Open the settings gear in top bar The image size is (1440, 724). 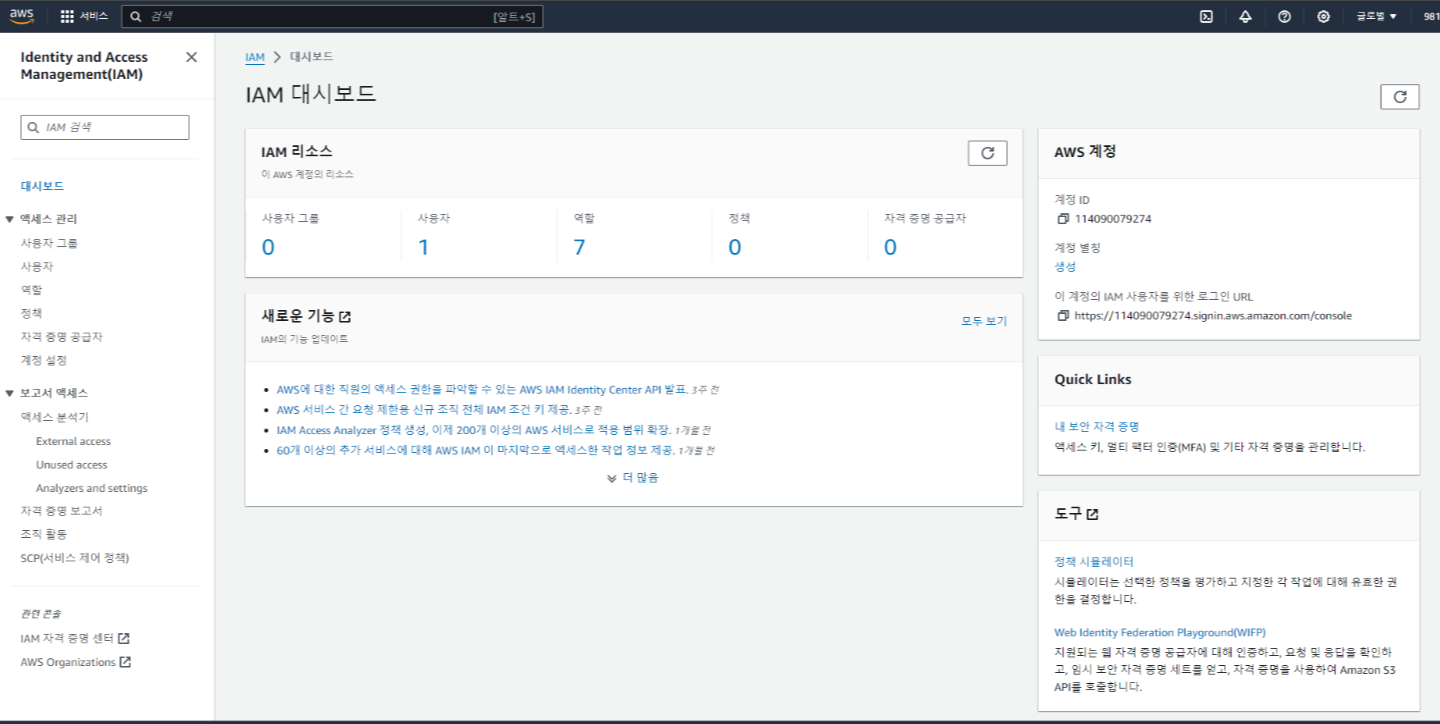pyautogui.click(x=1323, y=16)
